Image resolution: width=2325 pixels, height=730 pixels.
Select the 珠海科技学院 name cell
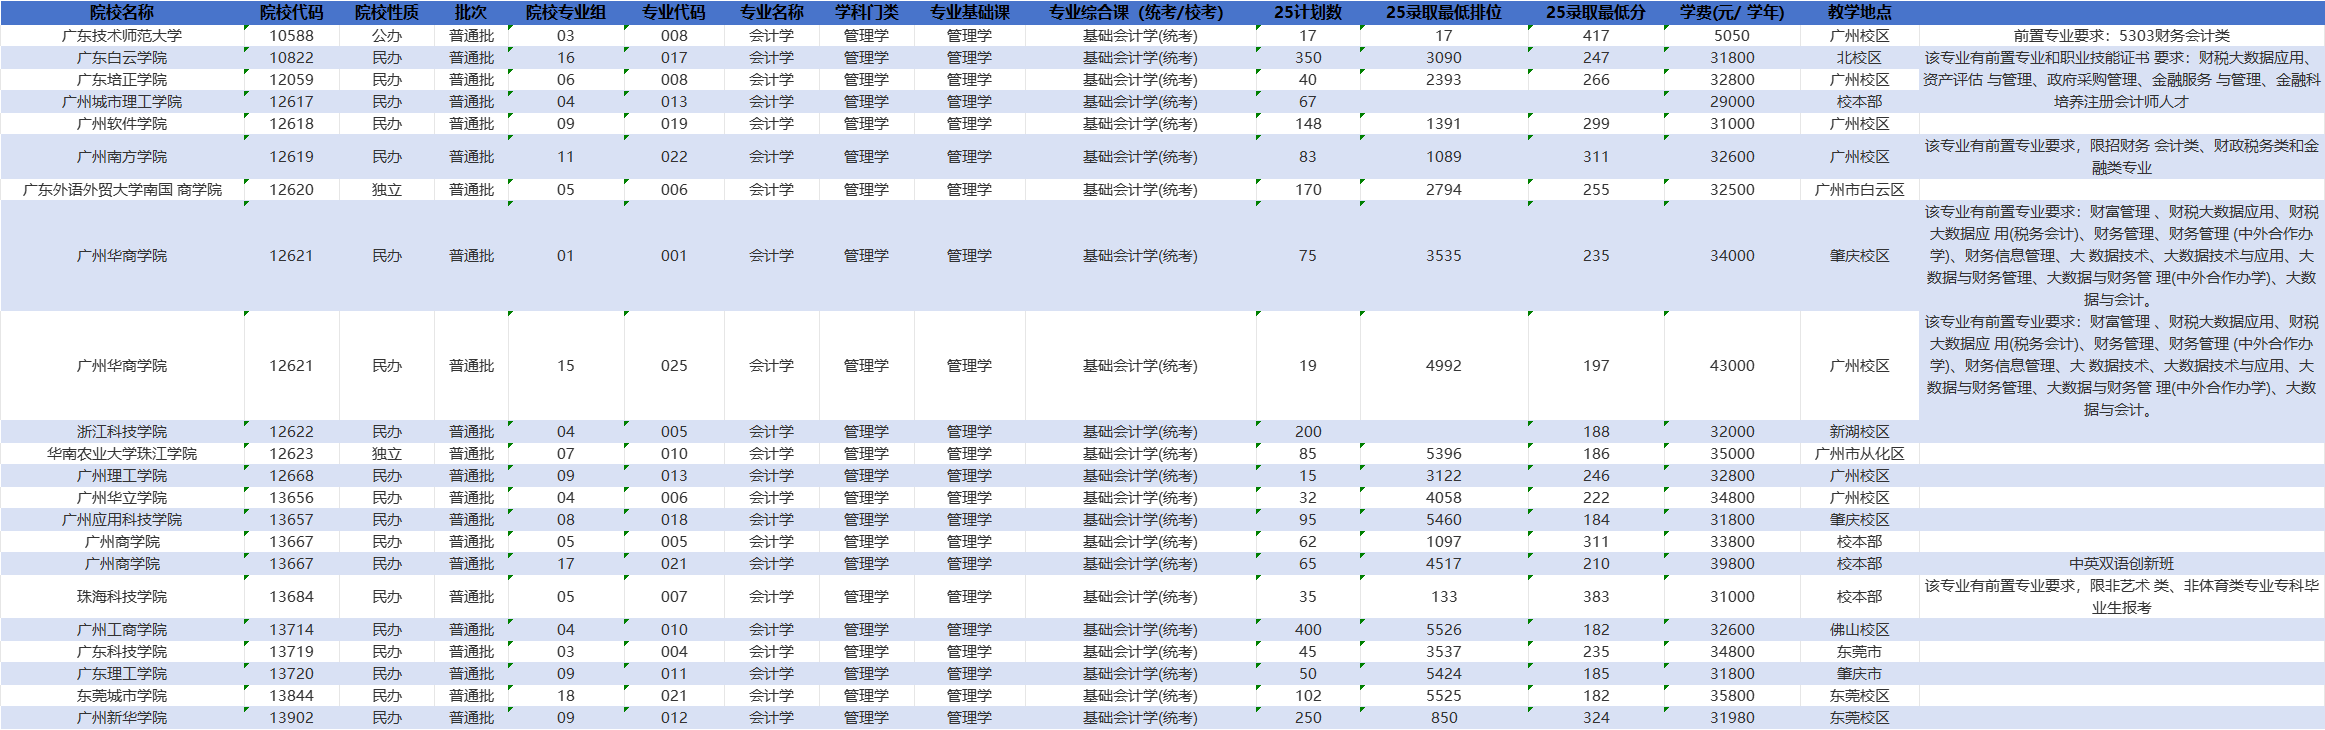[122, 596]
